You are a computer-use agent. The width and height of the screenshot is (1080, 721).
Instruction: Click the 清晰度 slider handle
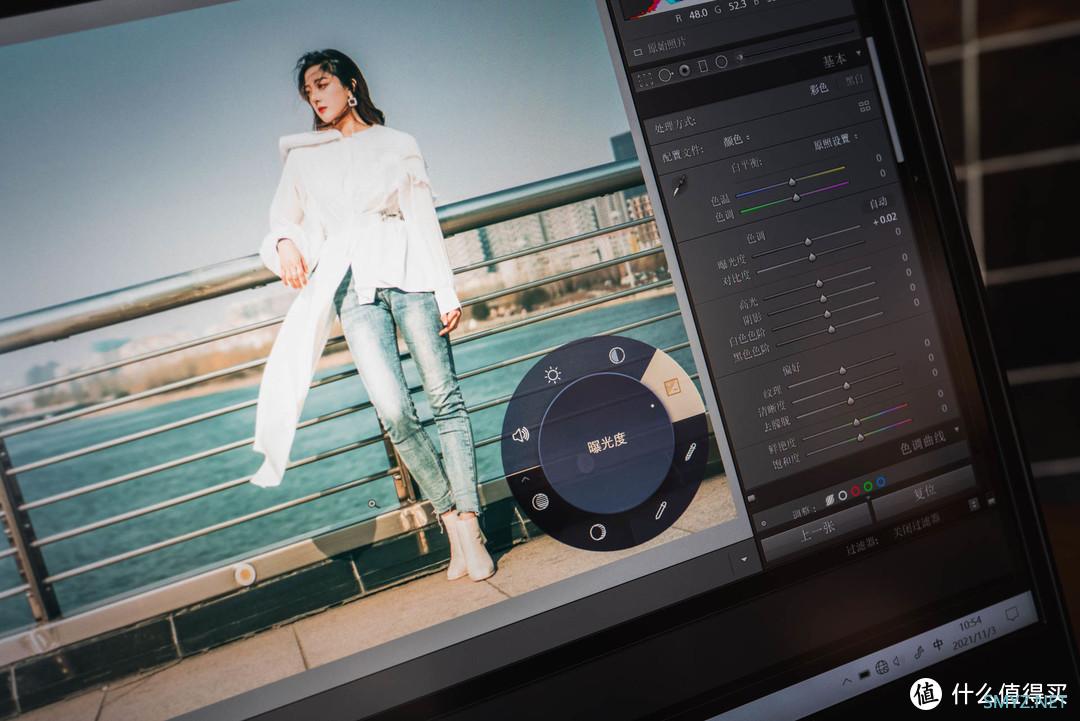[x=847, y=386]
